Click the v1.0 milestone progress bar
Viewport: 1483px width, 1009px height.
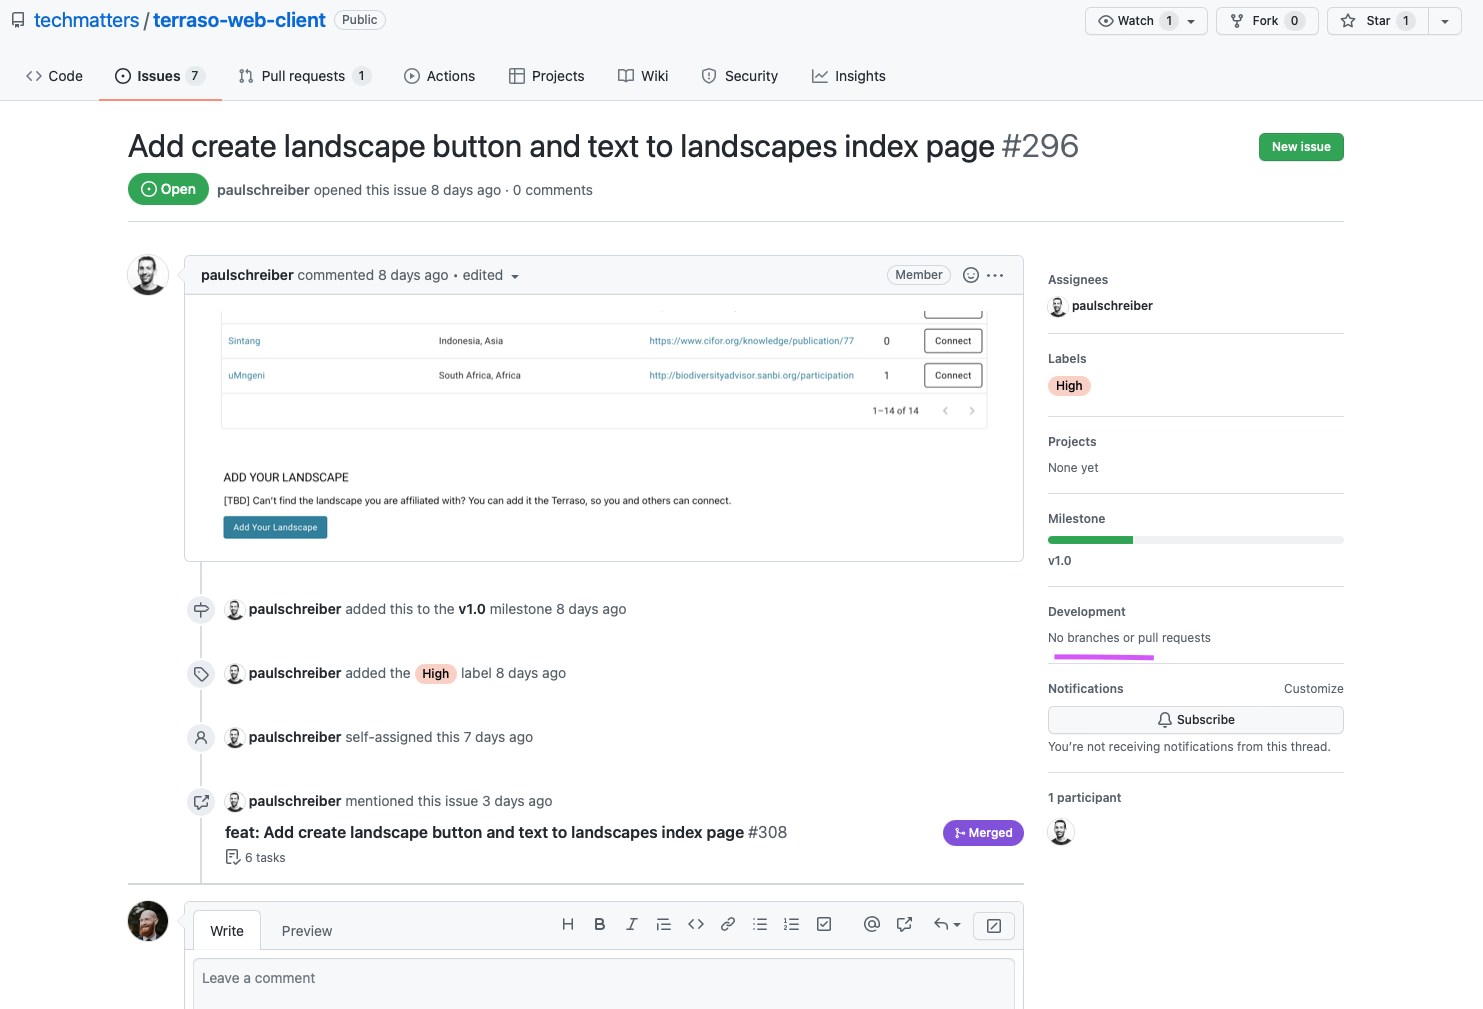[x=1195, y=540]
